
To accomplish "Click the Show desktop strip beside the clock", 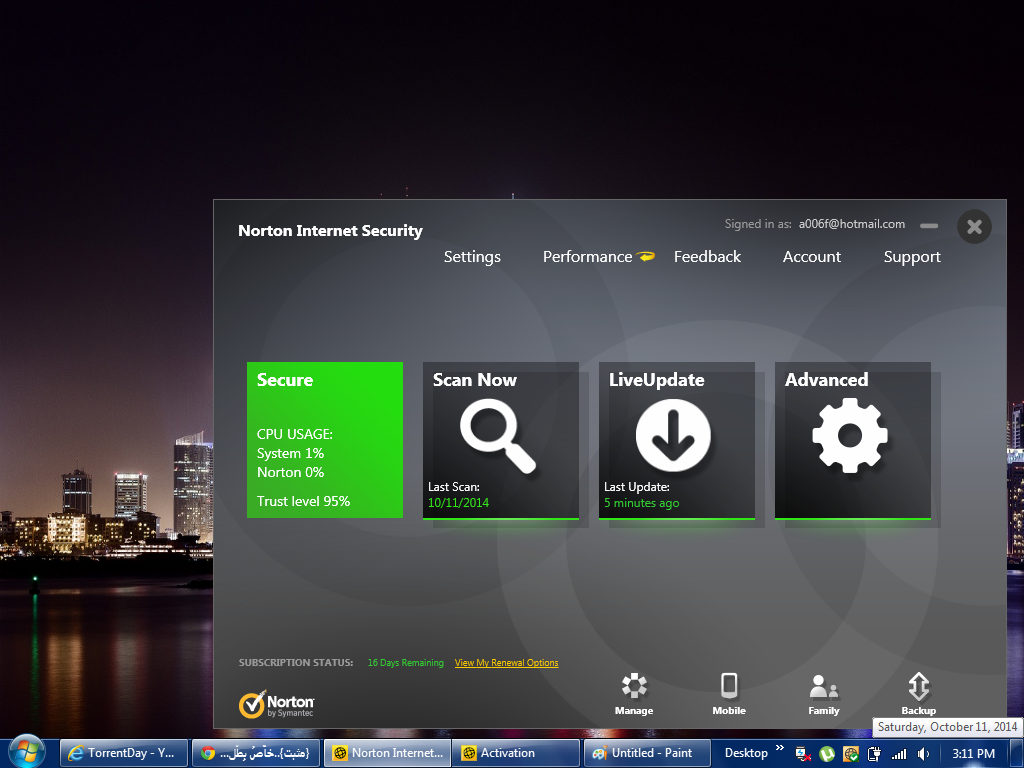I will 1016,754.
